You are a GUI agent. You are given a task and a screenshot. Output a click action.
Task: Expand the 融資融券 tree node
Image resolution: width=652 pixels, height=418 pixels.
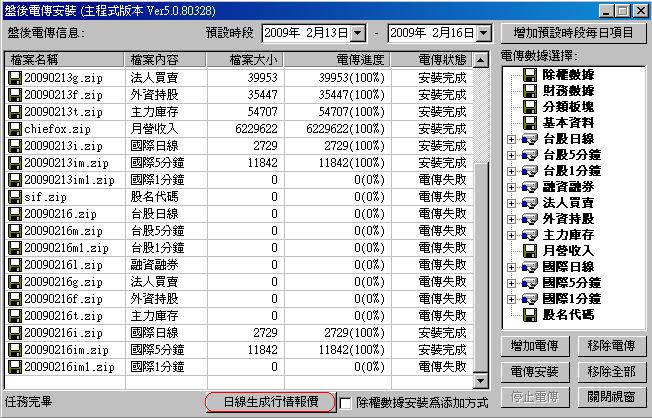tap(511, 187)
